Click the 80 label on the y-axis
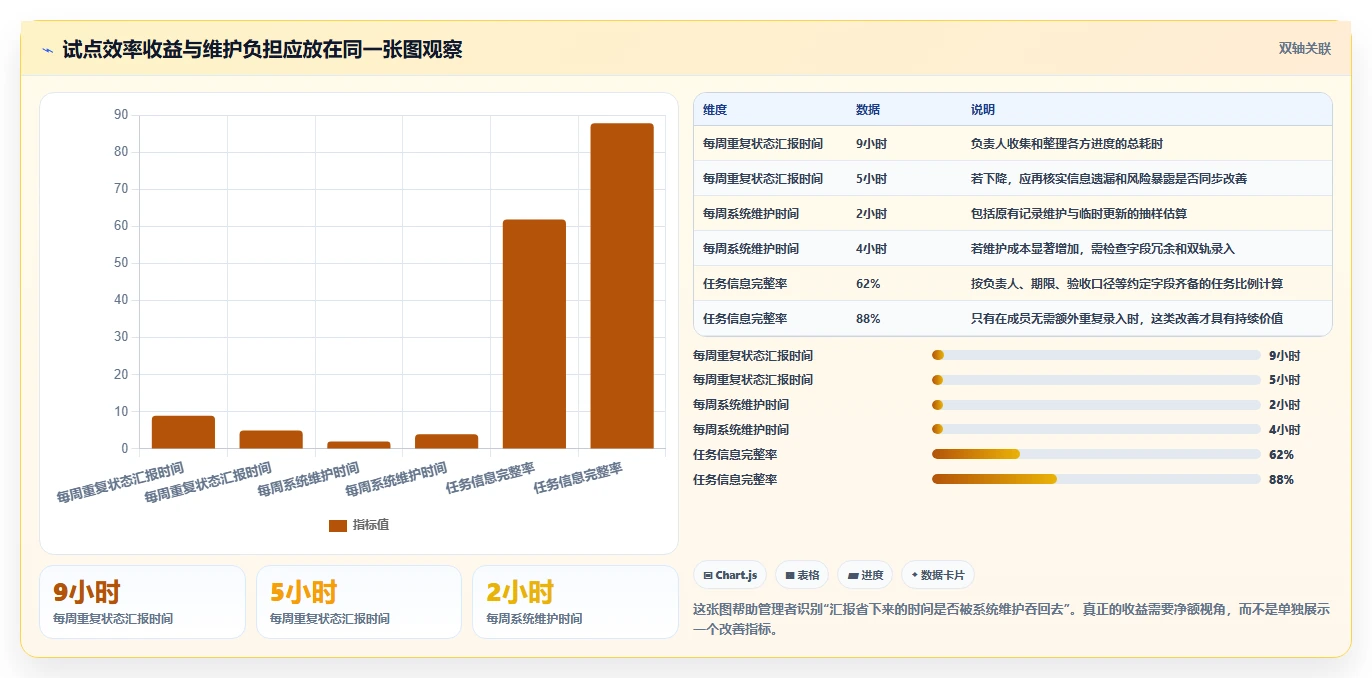1372x678 pixels. pos(121,152)
